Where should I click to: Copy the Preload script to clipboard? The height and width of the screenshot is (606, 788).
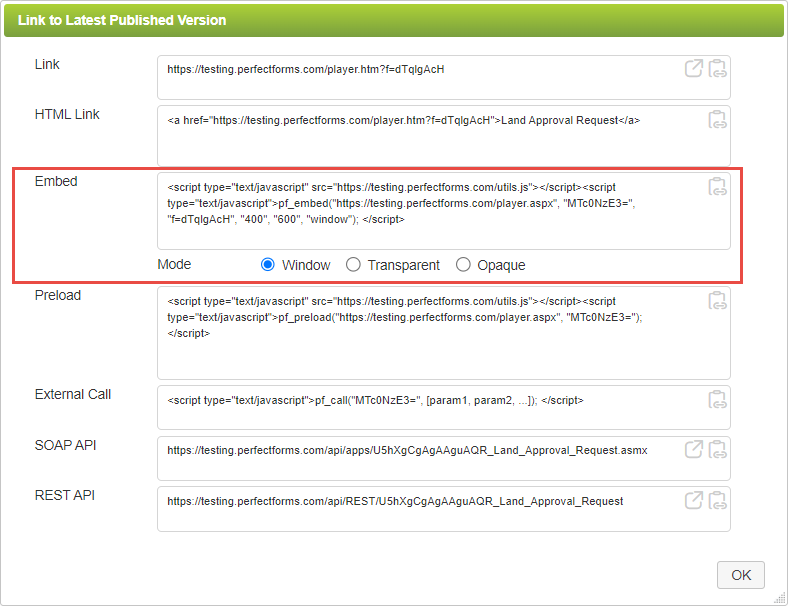[x=717, y=300]
